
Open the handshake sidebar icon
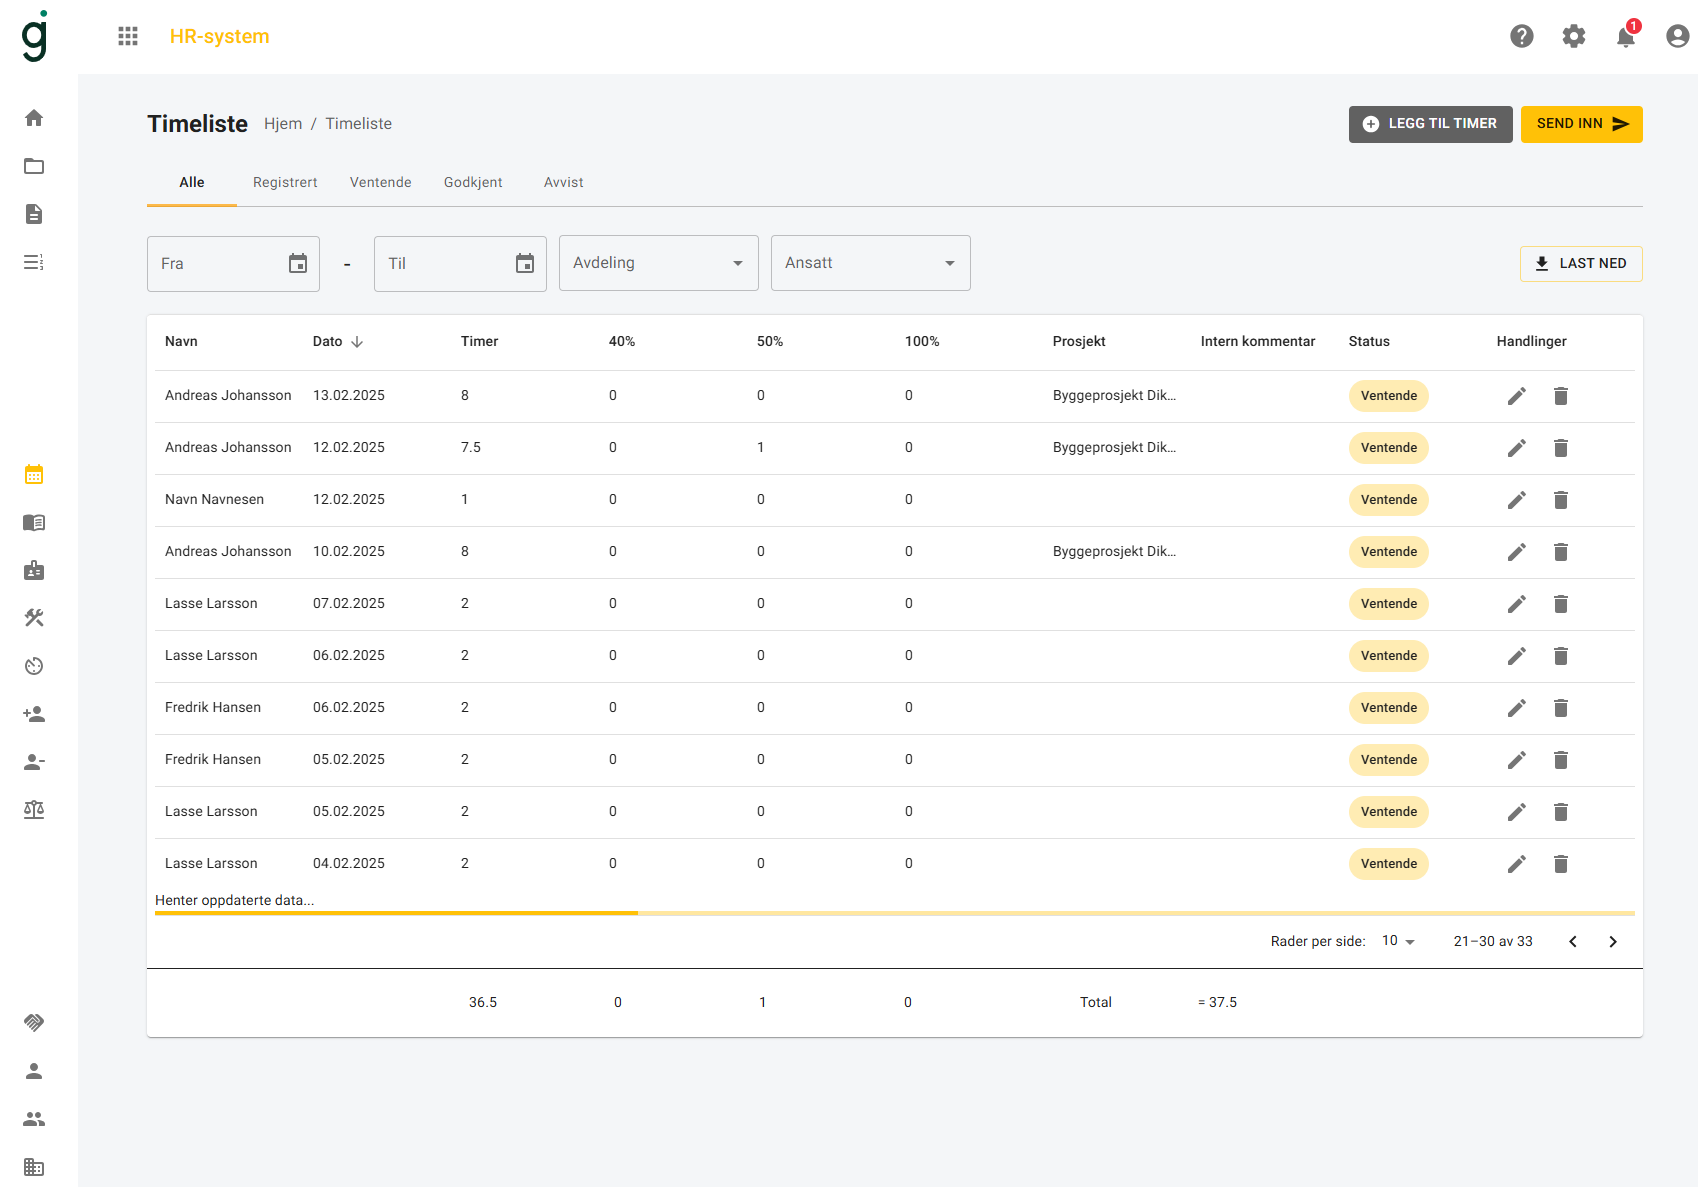click(34, 1022)
